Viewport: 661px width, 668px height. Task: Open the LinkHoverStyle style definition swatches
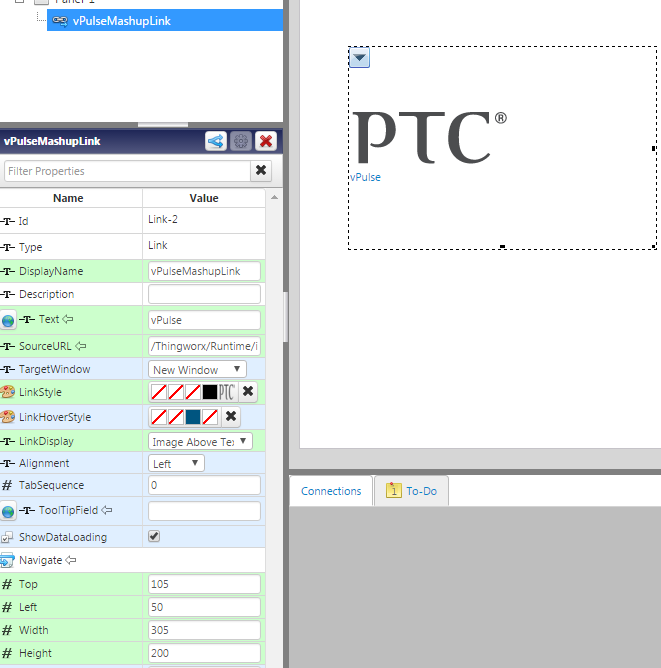tap(185, 417)
